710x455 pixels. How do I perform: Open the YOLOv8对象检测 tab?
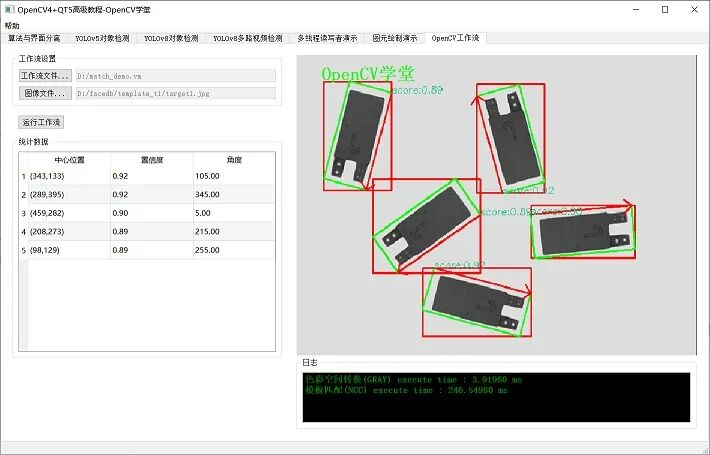pyautogui.click(x=171, y=38)
